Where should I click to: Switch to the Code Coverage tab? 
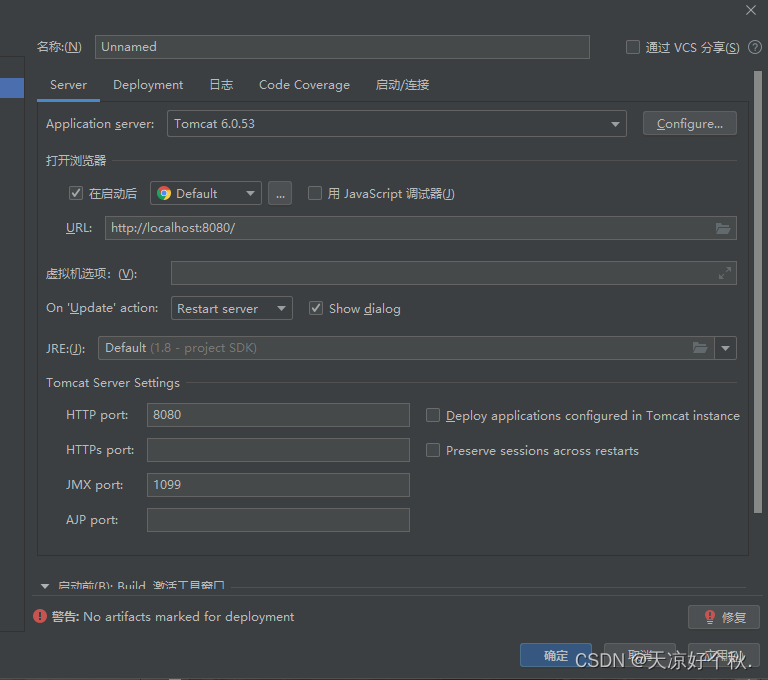coord(304,85)
